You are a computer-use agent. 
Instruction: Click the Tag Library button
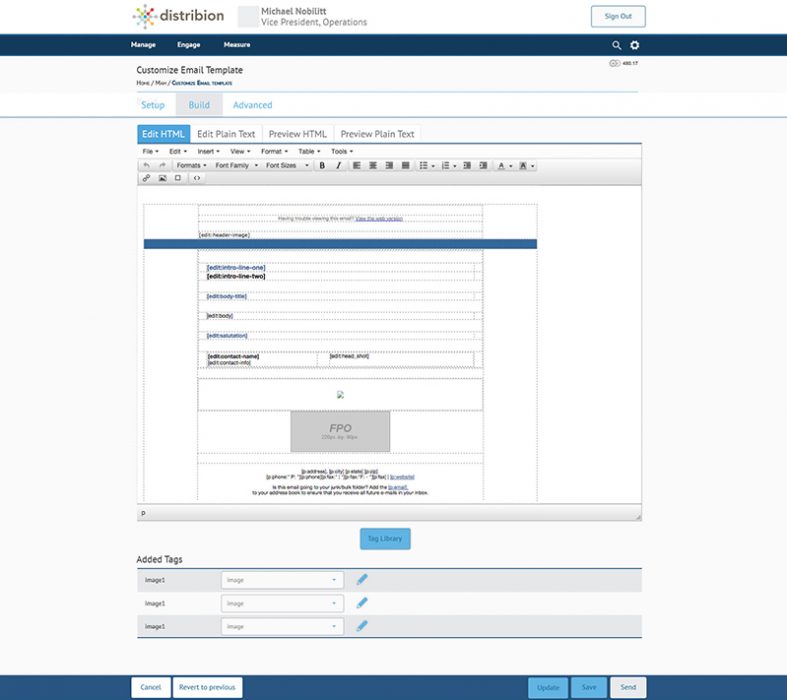pos(385,538)
